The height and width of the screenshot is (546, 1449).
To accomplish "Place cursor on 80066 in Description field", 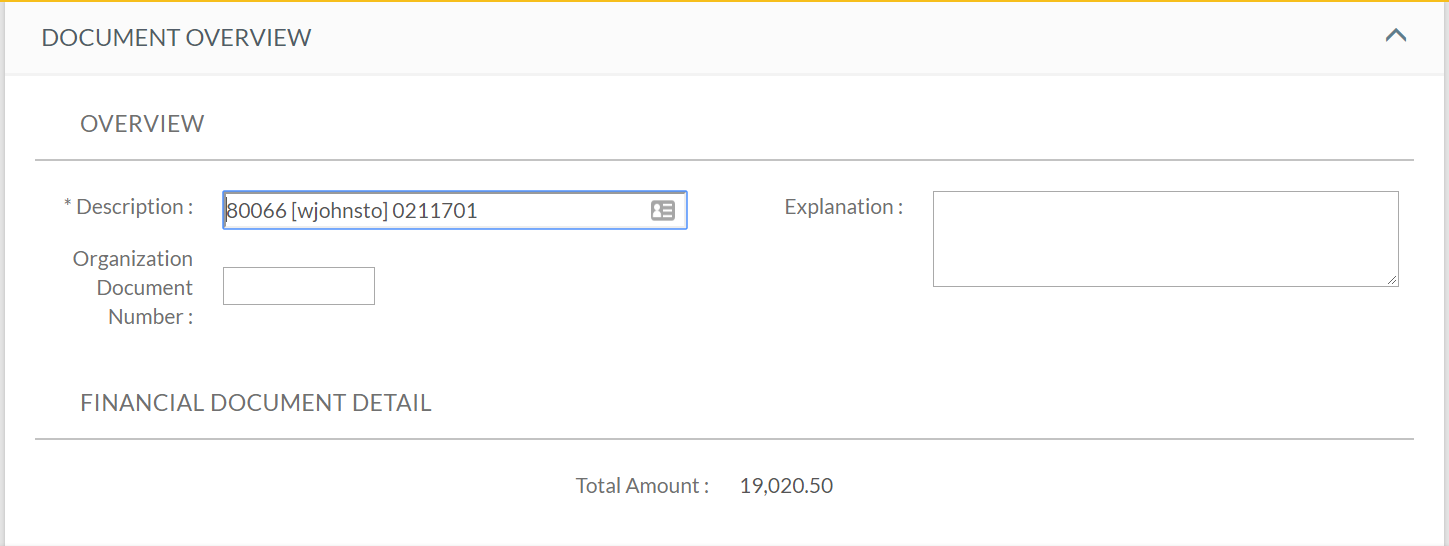I will coord(256,211).
